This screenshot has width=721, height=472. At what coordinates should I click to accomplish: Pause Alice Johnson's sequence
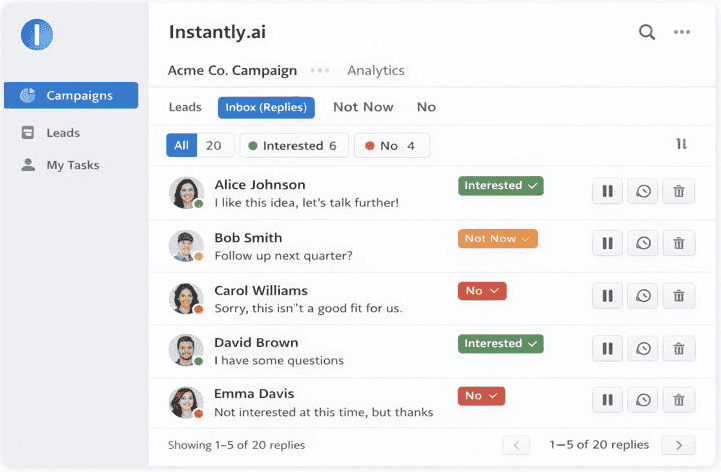(607, 191)
